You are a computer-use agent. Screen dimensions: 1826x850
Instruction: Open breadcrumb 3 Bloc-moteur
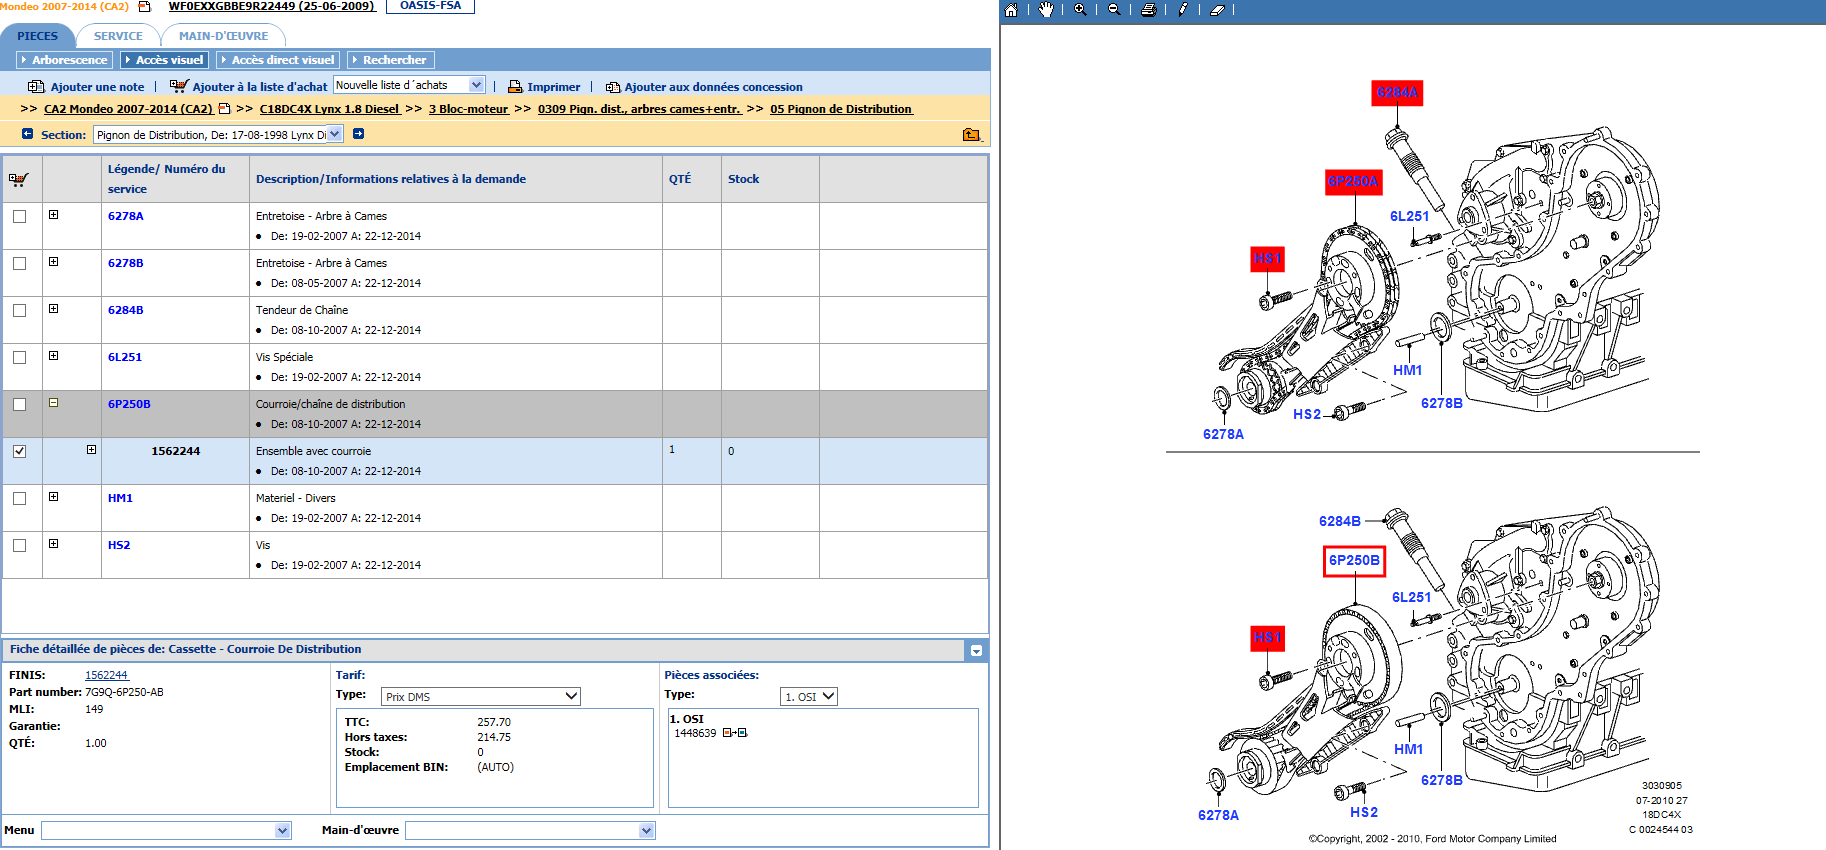click(469, 109)
